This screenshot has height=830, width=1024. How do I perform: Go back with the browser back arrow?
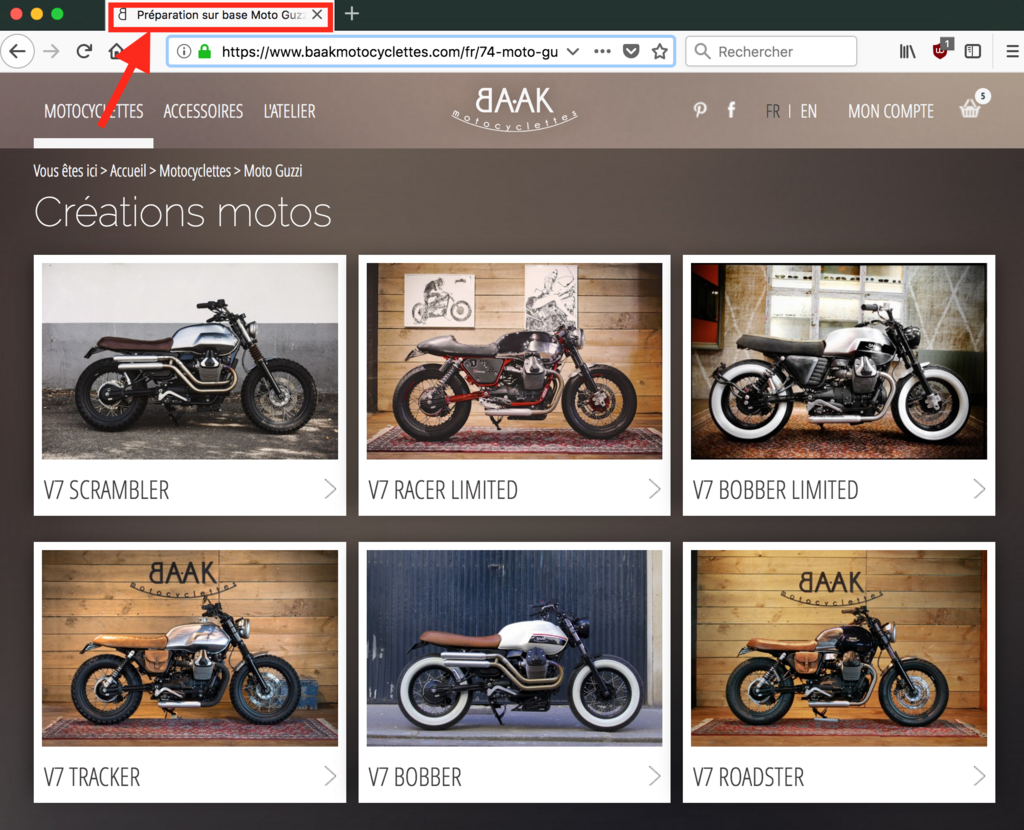(x=18, y=51)
